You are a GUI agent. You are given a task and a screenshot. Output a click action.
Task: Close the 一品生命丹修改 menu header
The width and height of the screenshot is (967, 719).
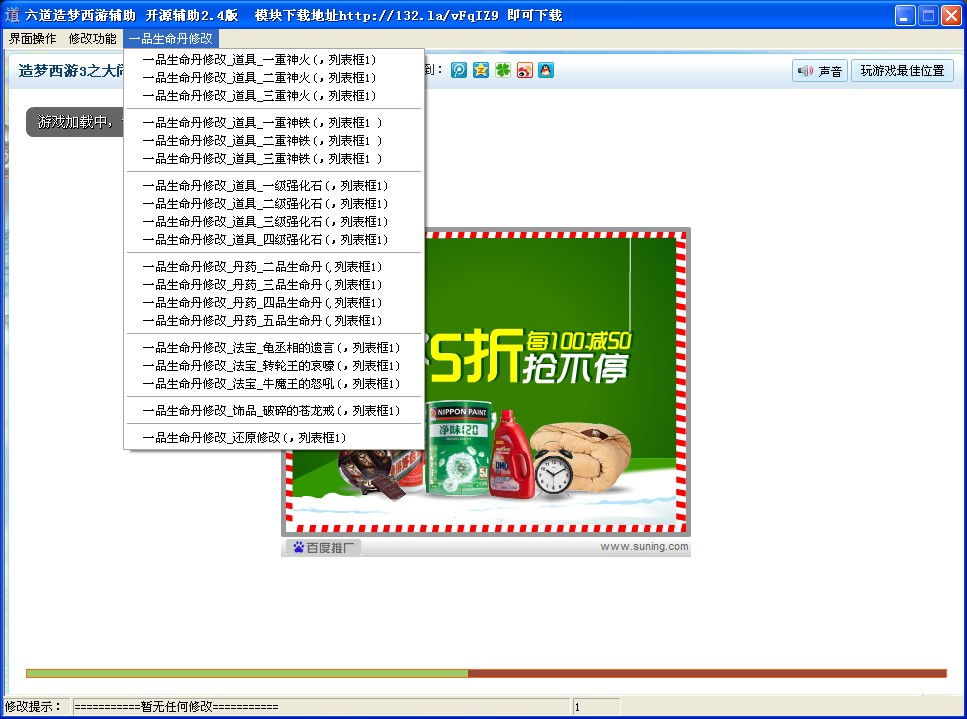point(171,39)
